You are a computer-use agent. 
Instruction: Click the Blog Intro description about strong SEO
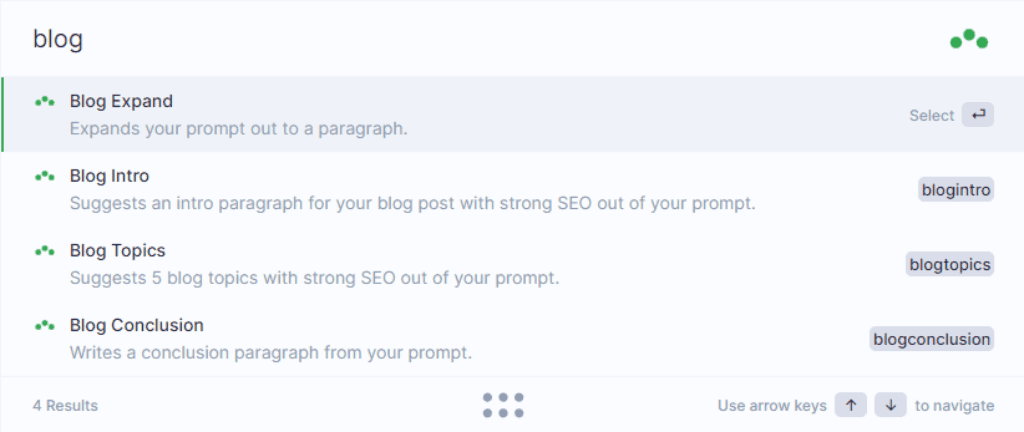(413, 204)
